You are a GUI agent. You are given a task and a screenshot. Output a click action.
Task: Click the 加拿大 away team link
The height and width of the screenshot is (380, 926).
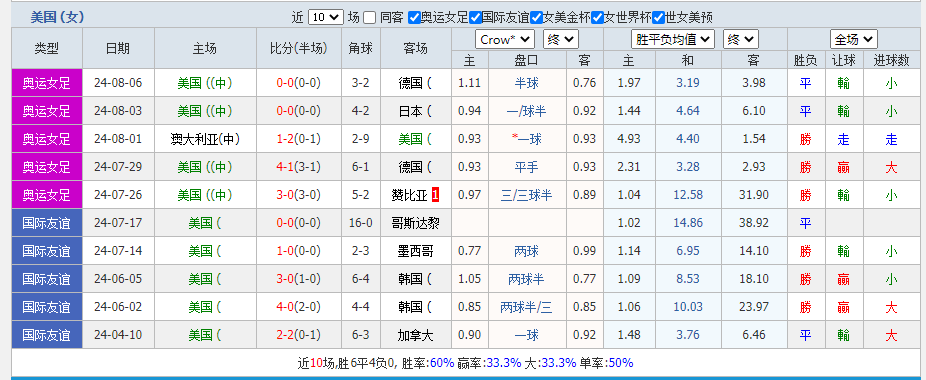point(416,335)
